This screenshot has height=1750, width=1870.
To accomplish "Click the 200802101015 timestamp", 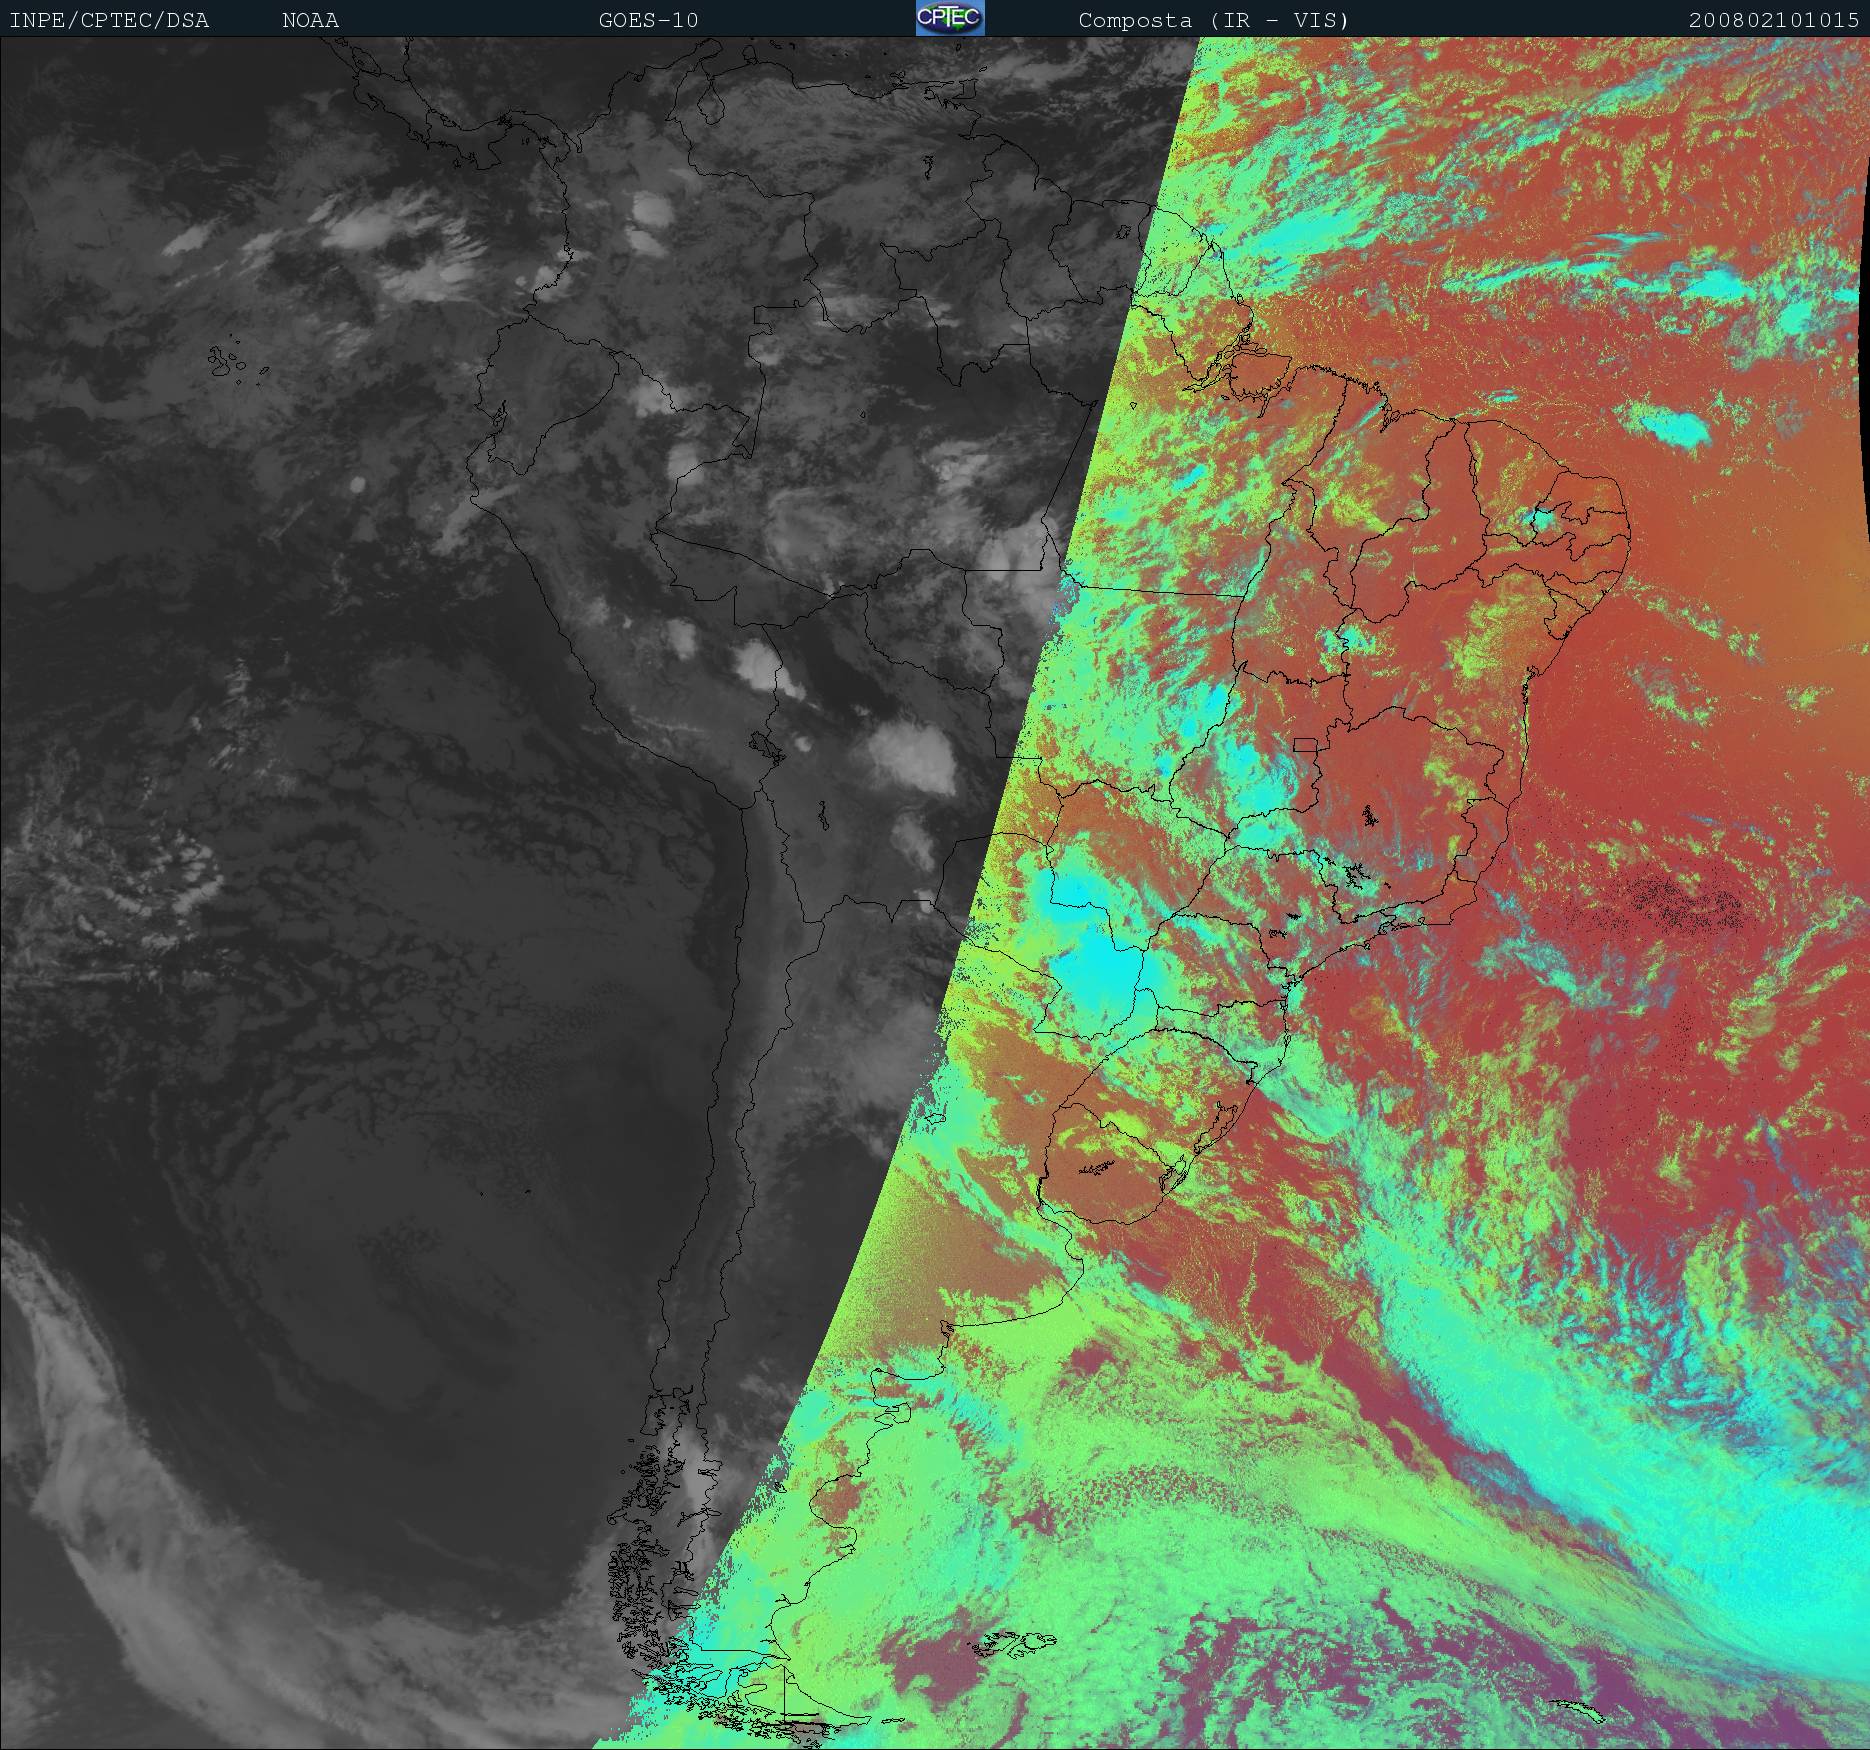I will click(1773, 20).
